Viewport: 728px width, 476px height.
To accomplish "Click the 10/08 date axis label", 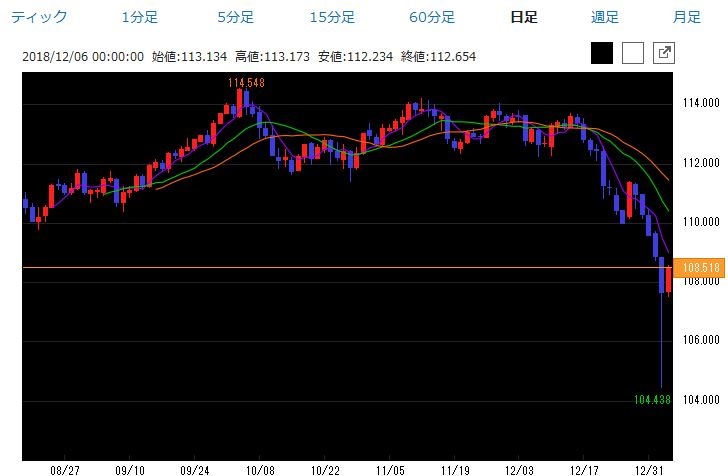I will [x=260, y=470].
